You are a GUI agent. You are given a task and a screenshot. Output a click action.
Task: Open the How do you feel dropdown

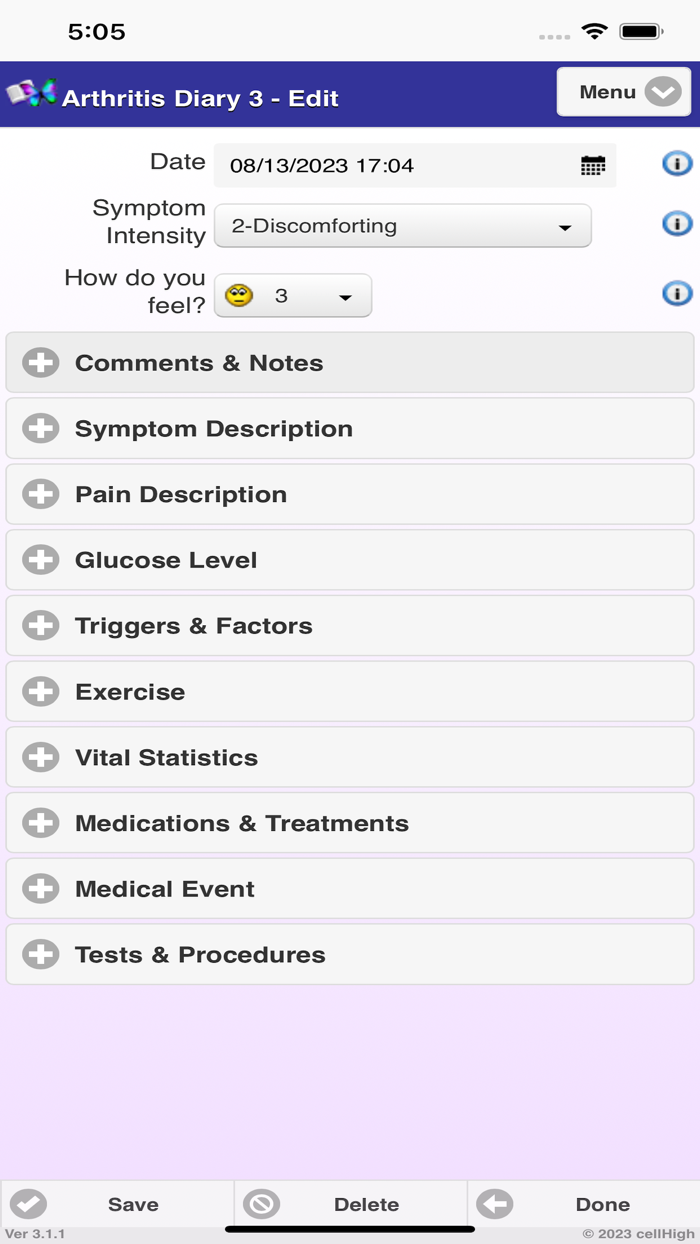345,295
